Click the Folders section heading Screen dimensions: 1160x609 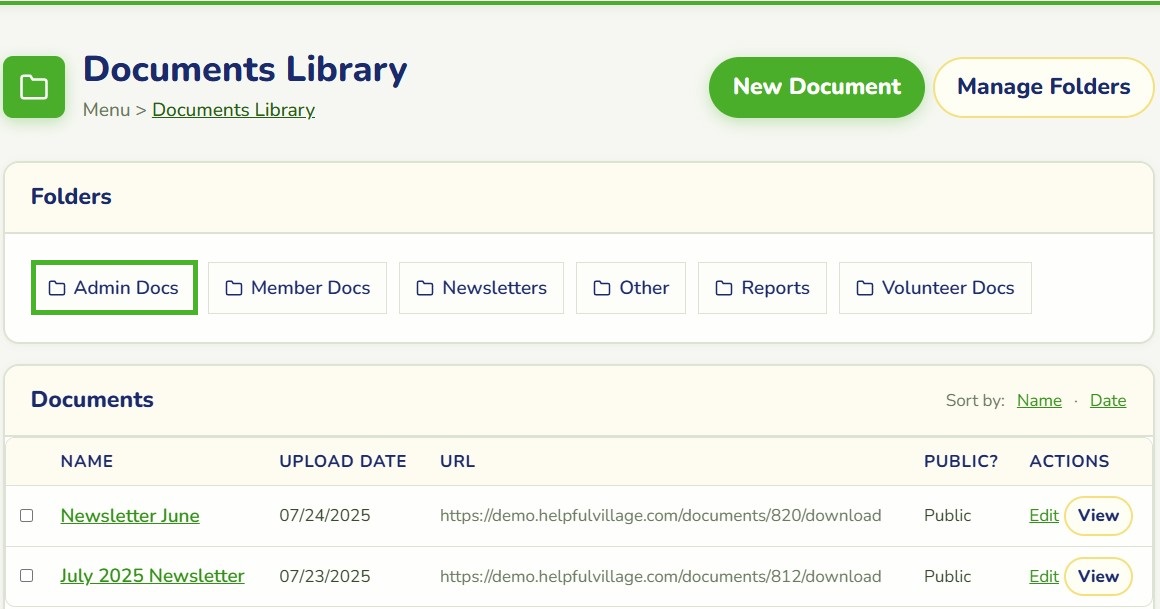click(x=71, y=197)
